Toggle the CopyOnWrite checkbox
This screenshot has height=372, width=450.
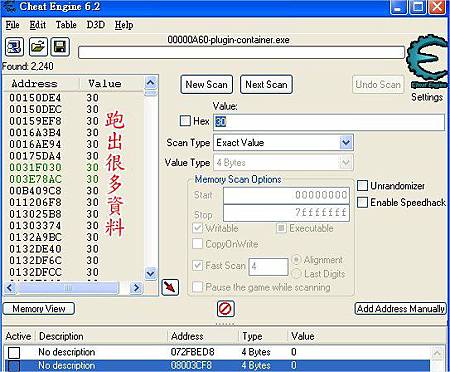click(198, 244)
